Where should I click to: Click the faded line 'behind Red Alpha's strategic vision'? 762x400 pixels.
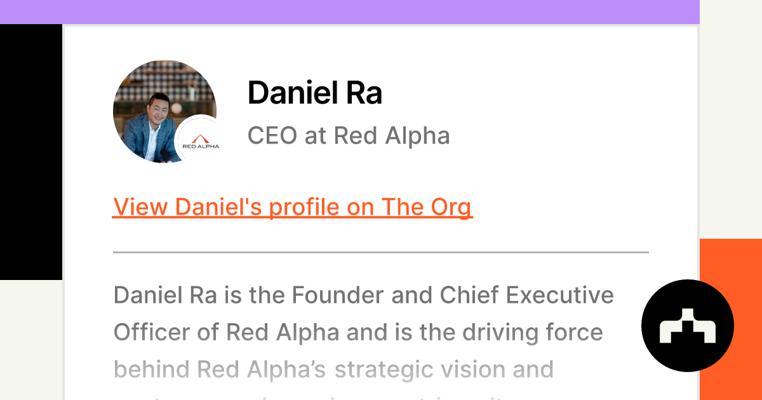(x=332, y=369)
